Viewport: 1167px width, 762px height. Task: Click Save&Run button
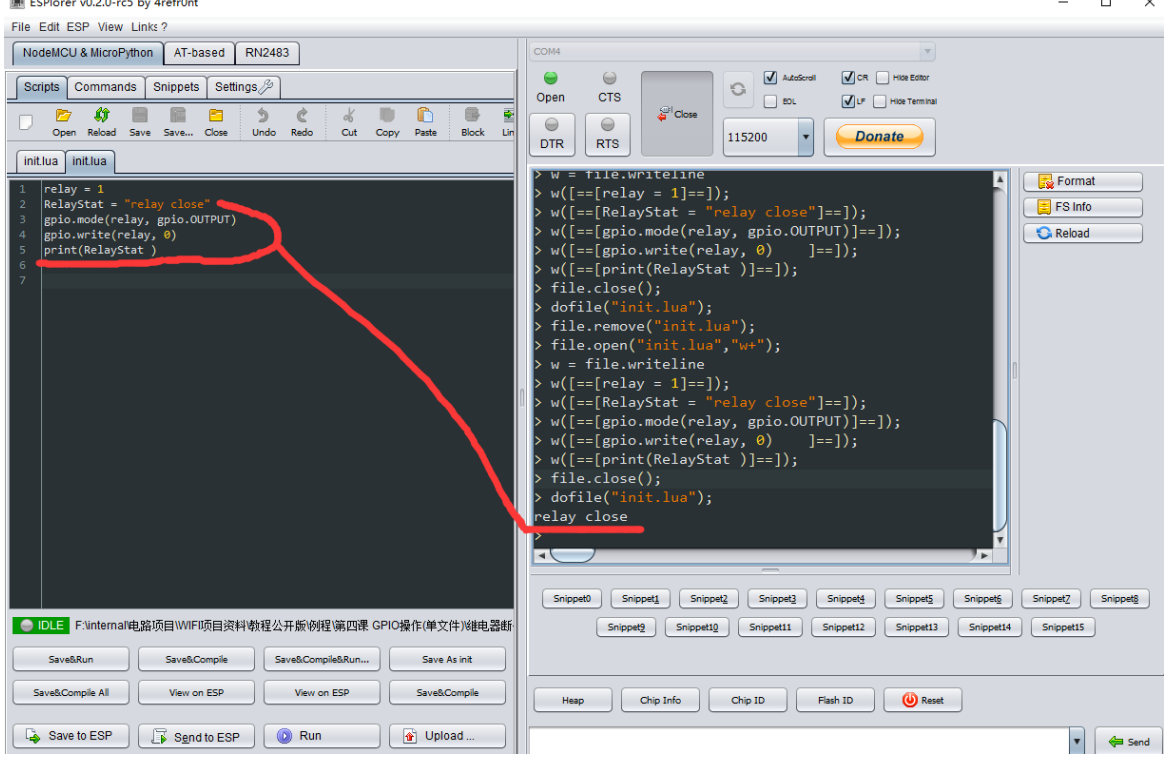click(71, 659)
